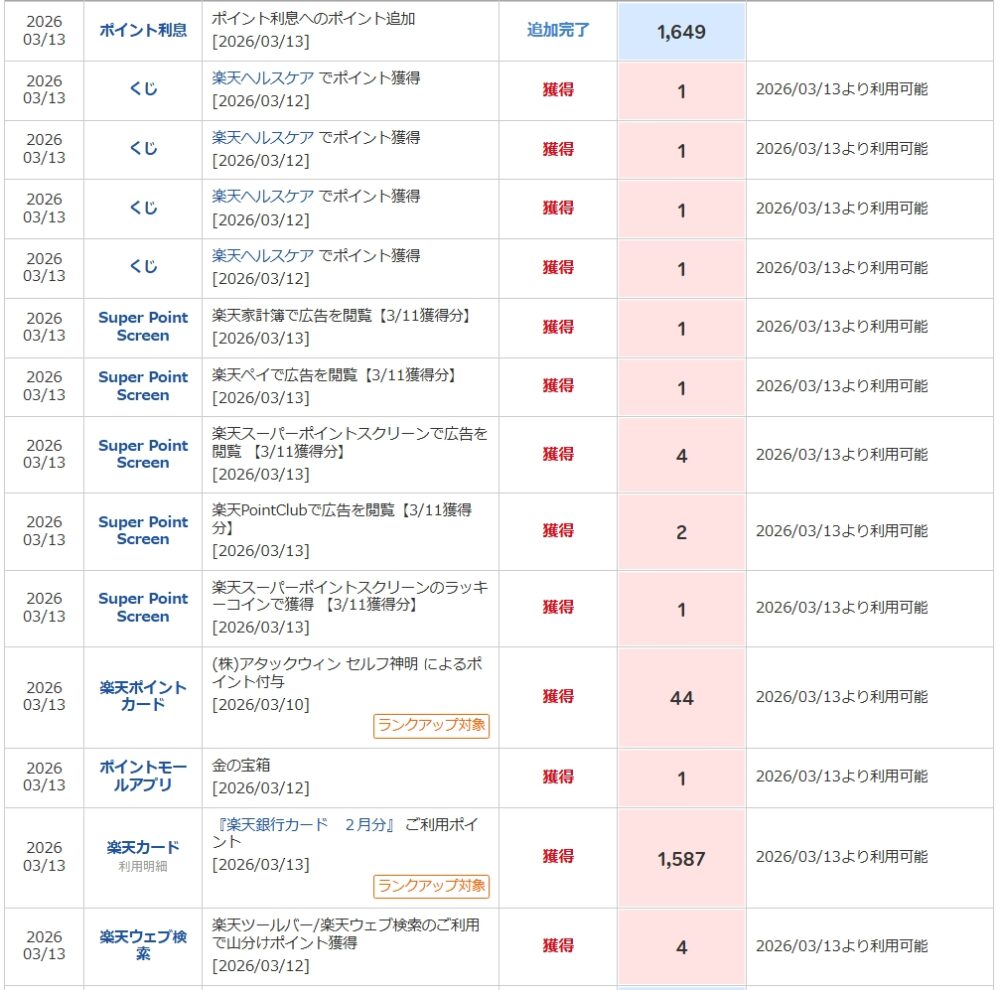1000x990 pixels.
Task: Click ランクアップ対象 badge in the アタックウィン row
Action: tap(432, 726)
